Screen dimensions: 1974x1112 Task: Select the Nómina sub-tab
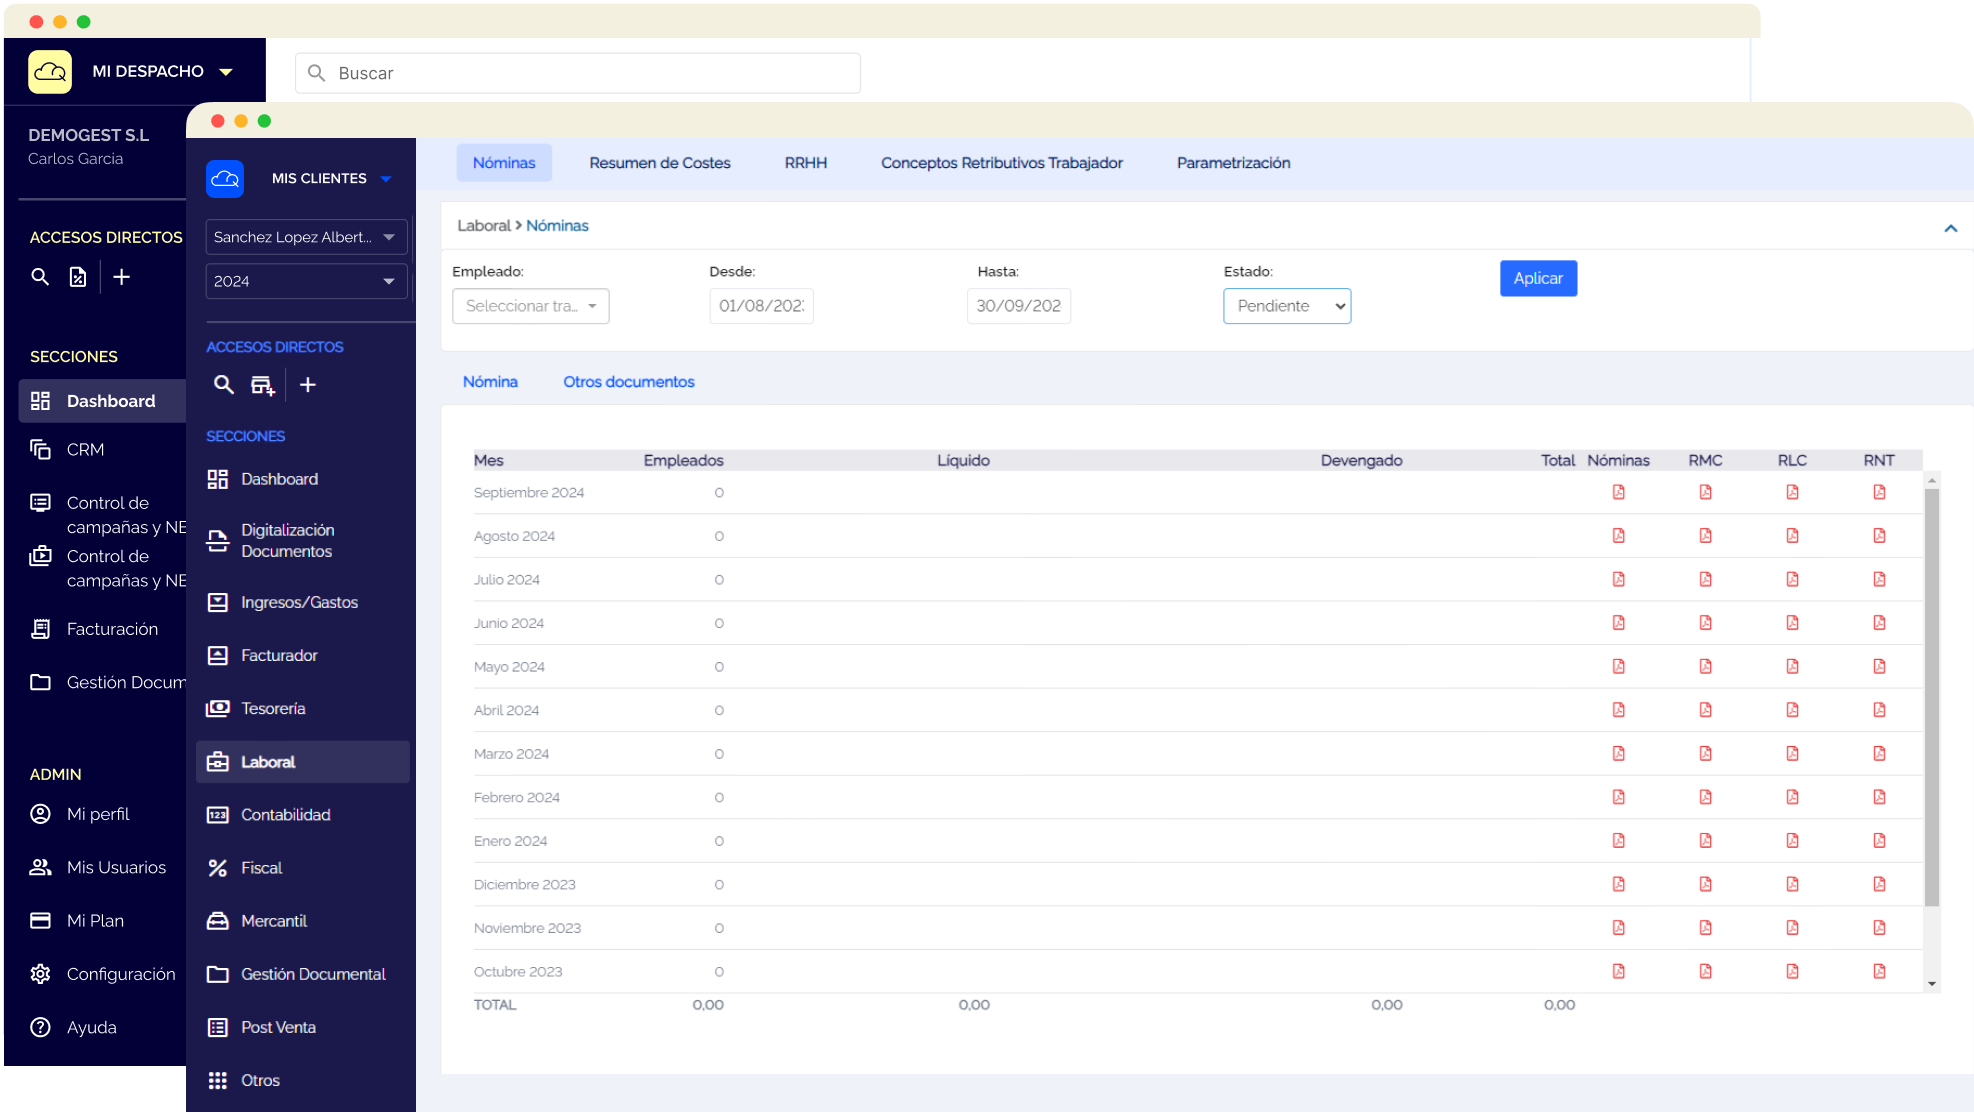[x=490, y=382]
